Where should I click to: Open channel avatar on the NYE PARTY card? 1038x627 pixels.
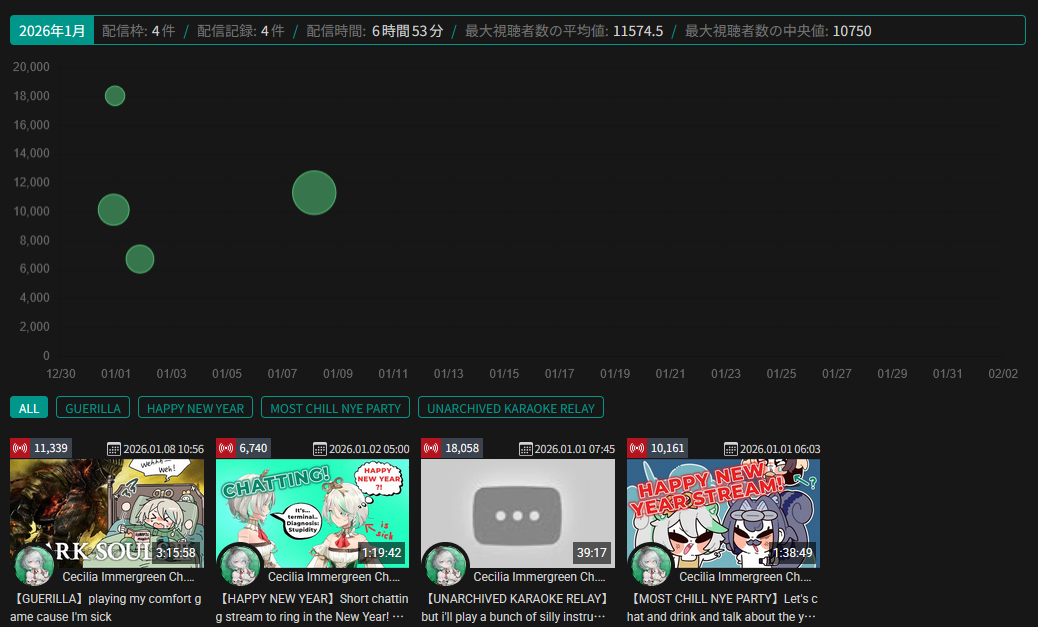click(x=651, y=566)
